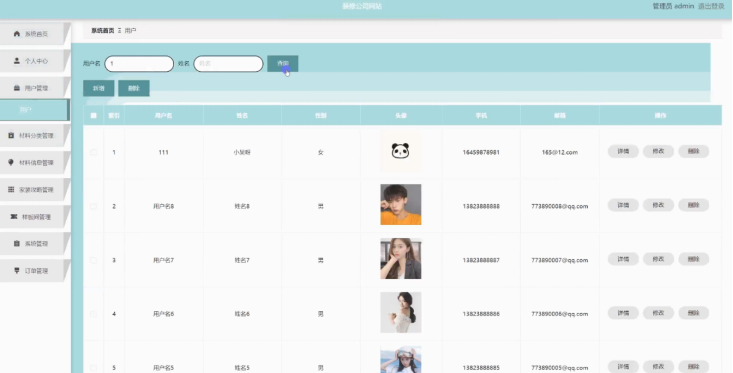Focus the 用户名 search input field
Viewport: 733px width, 373px height.
139,64
